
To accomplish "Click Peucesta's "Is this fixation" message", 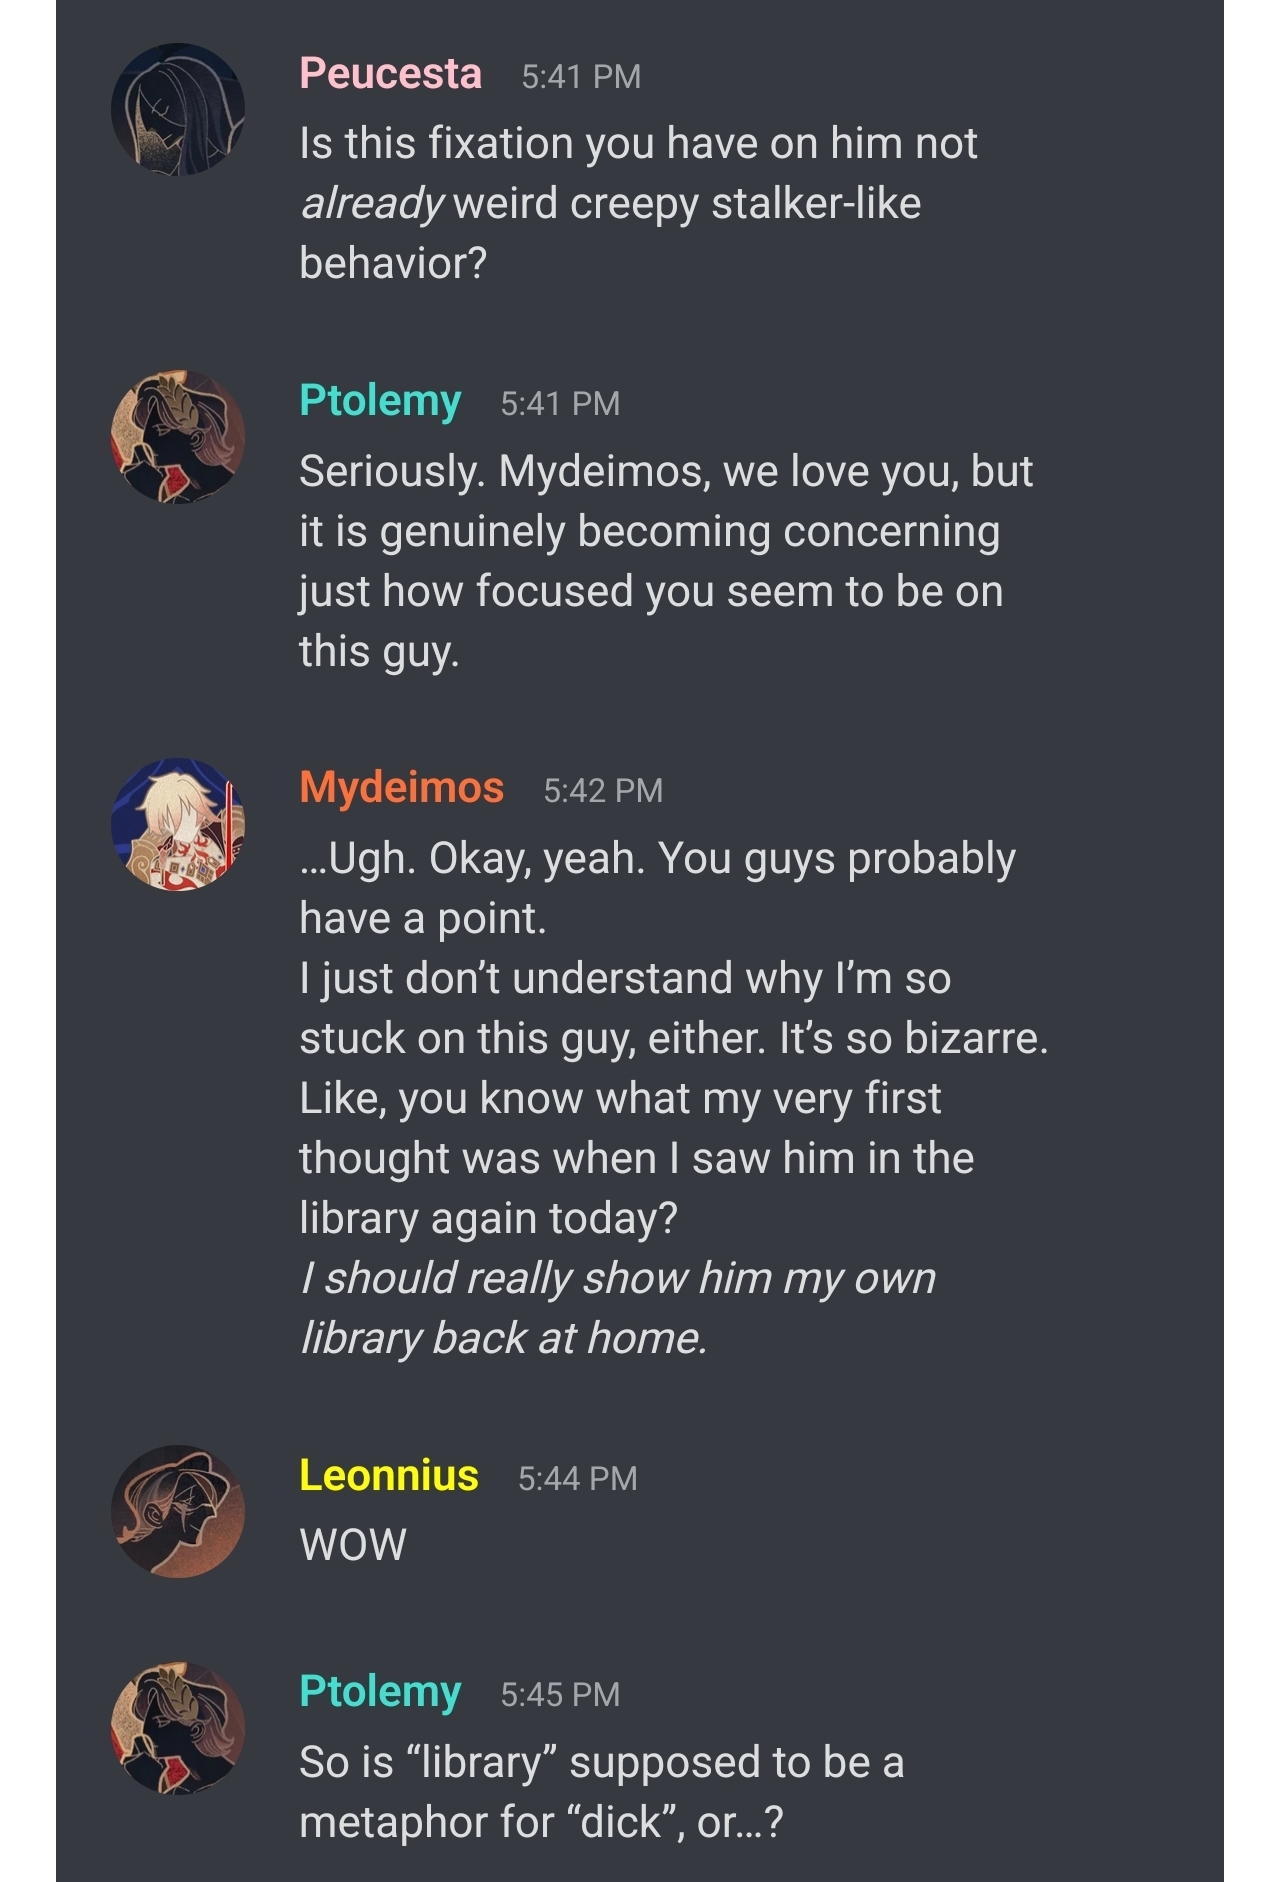I will coord(638,203).
